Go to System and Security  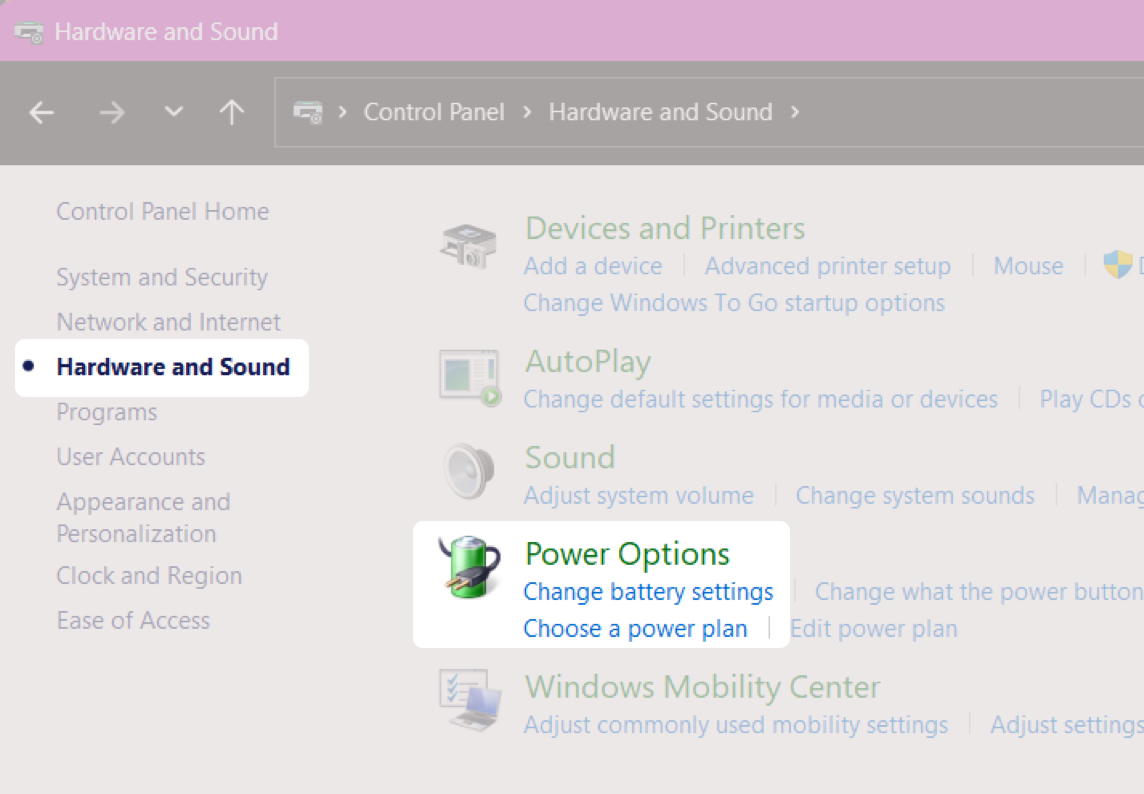(x=162, y=277)
